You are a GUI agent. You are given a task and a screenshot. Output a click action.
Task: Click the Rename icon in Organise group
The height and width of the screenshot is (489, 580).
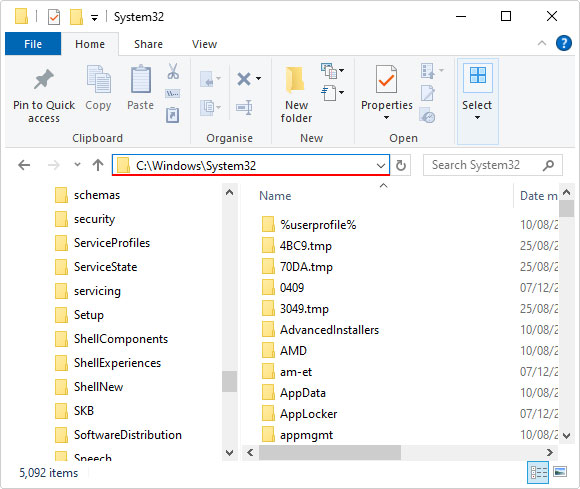click(244, 108)
